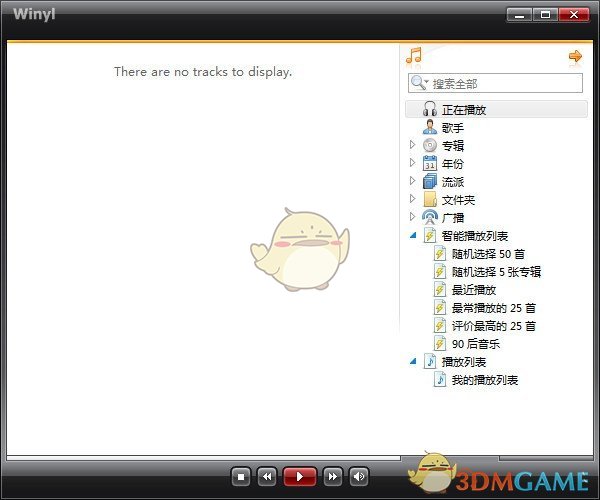The width and height of the screenshot is (600, 500).
Task: Open 我的播放列表 playlist
Action: click(484, 380)
